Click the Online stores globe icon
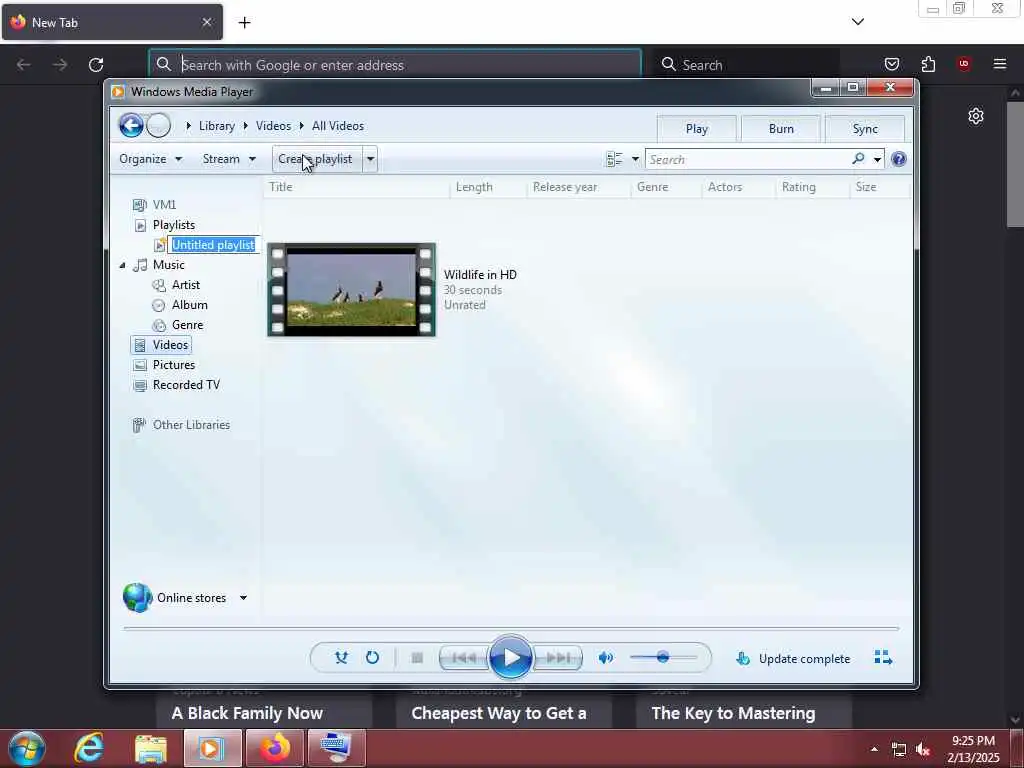1024x768 pixels. click(137, 598)
